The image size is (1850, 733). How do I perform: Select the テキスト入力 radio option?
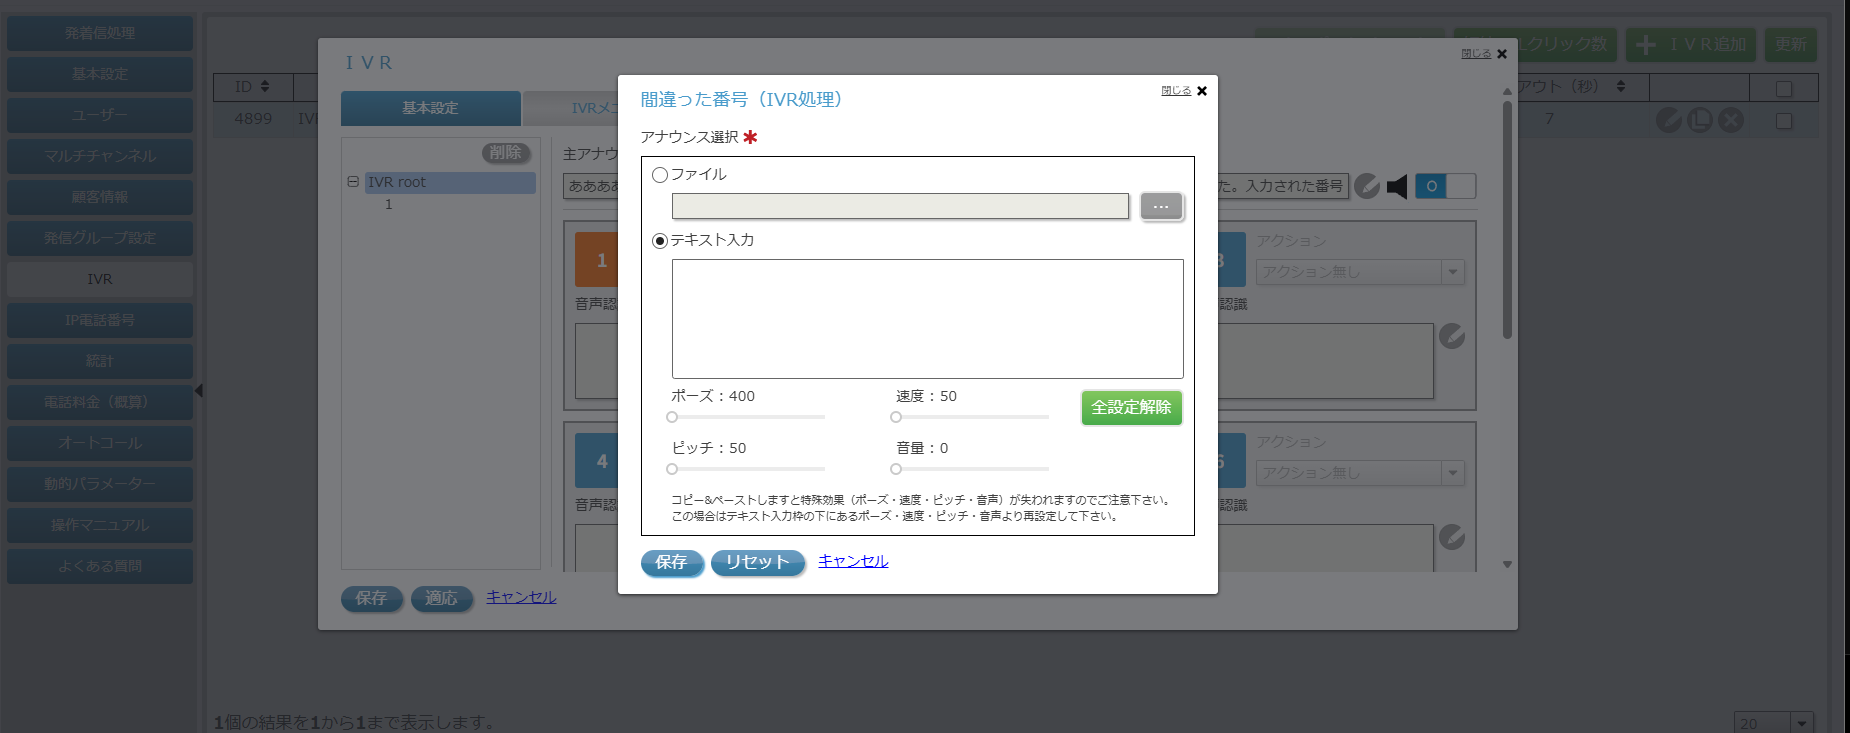(660, 241)
